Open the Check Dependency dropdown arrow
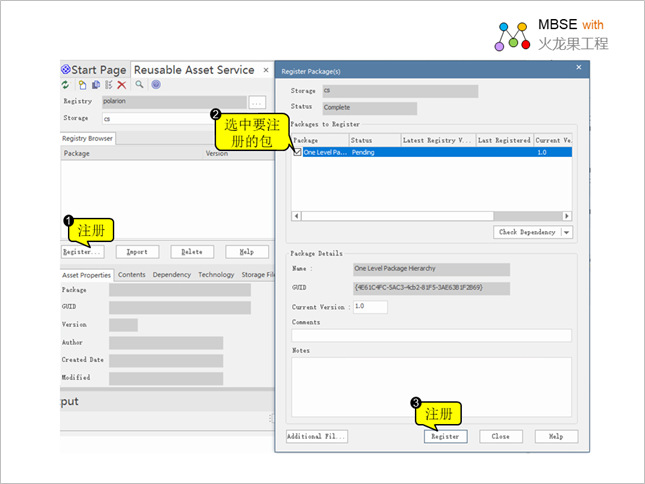The height and width of the screenshot is (484, 645). tap(567, 232)
